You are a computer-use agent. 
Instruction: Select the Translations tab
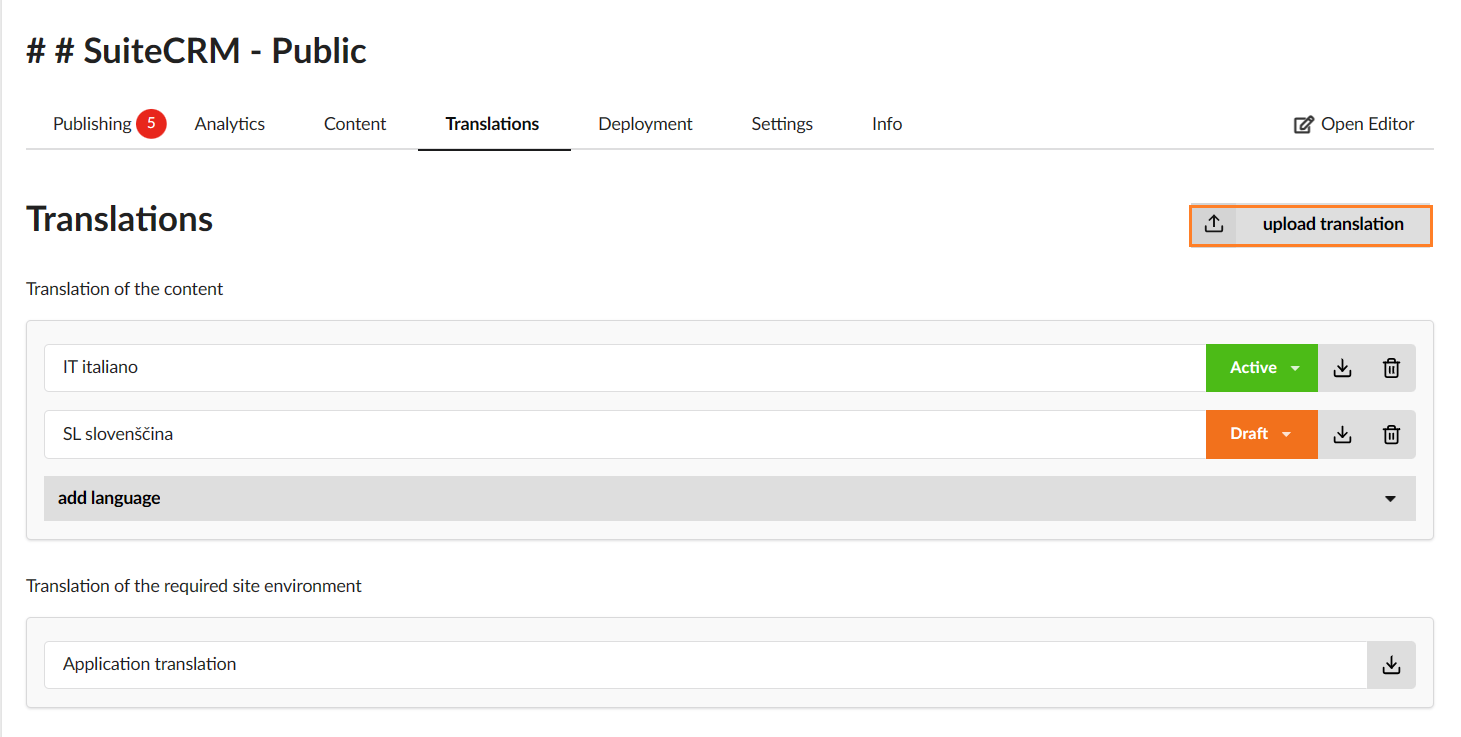(x=493, y=124)
